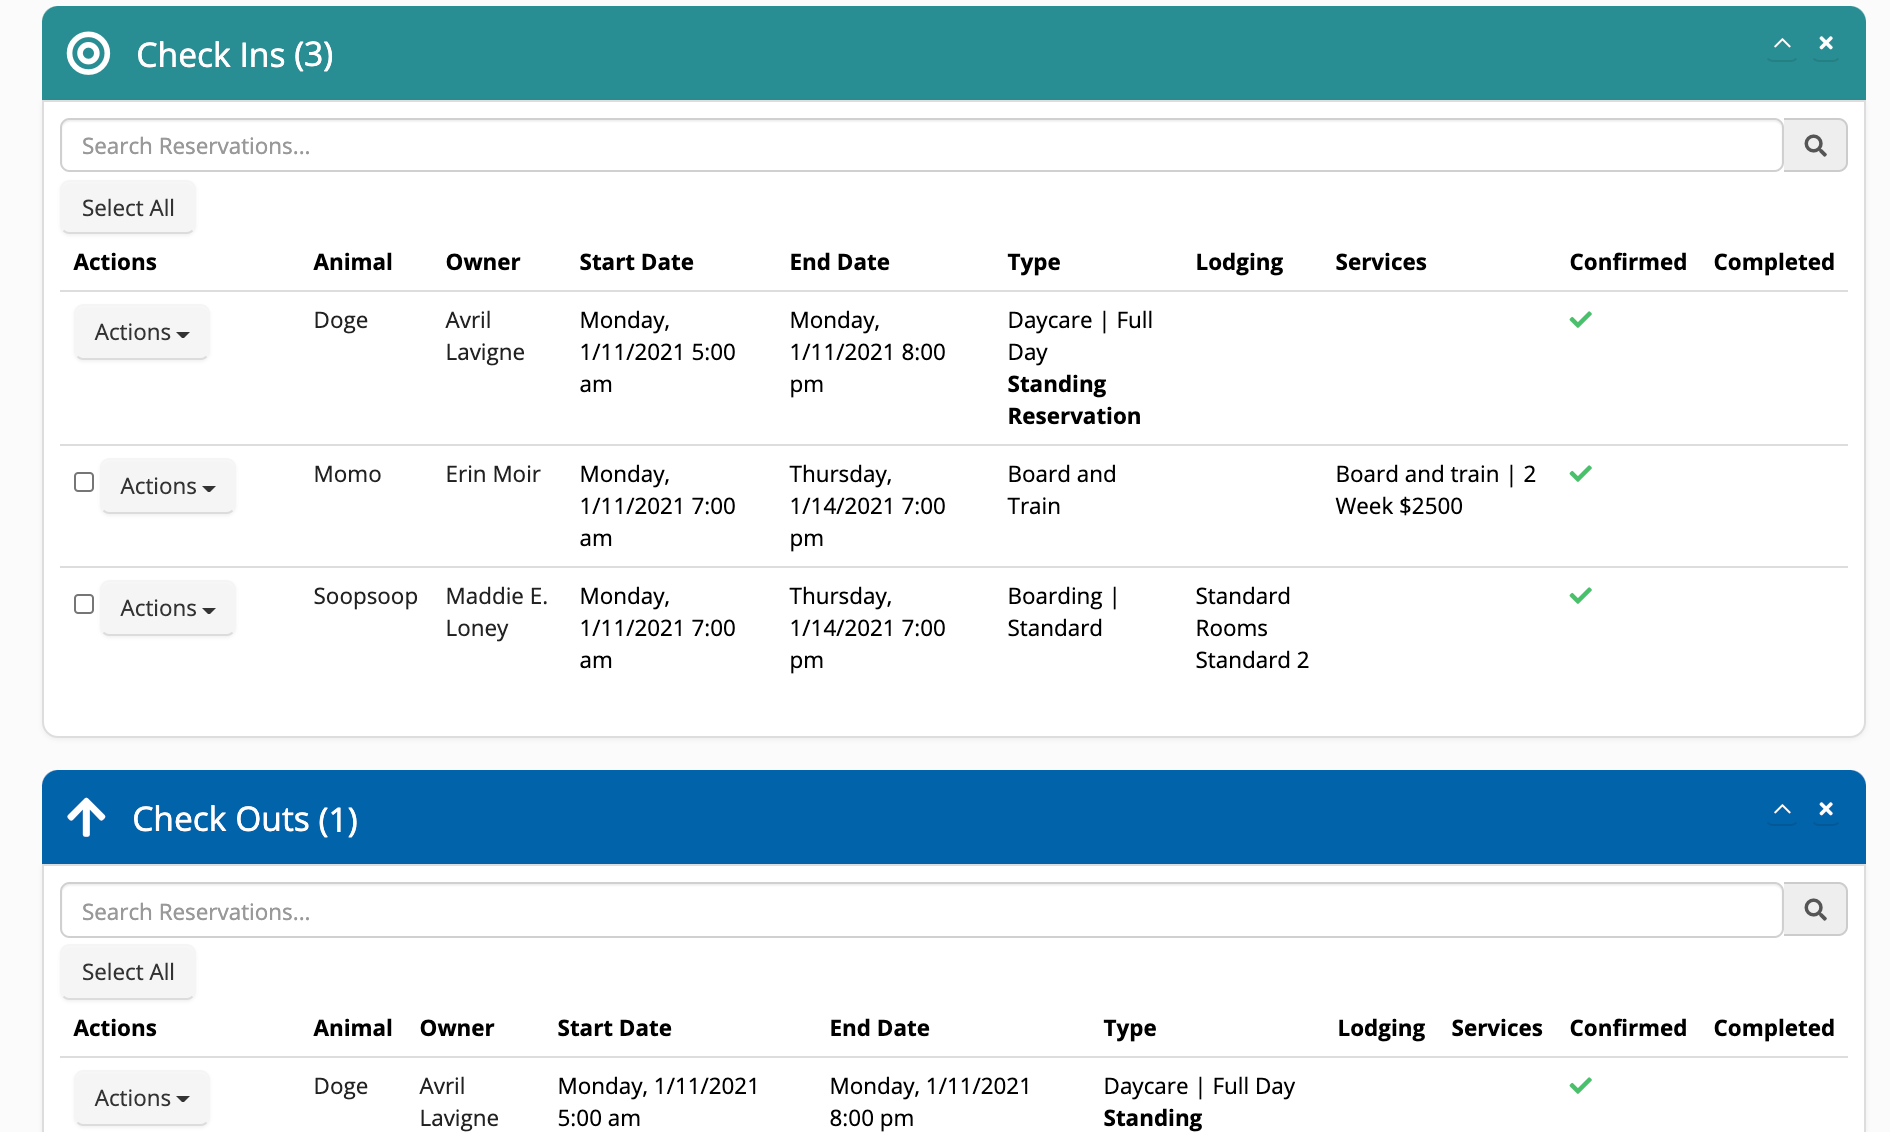
Task: Click the search icon in Check Outs panel
Action: click(x=1816, y=910)
